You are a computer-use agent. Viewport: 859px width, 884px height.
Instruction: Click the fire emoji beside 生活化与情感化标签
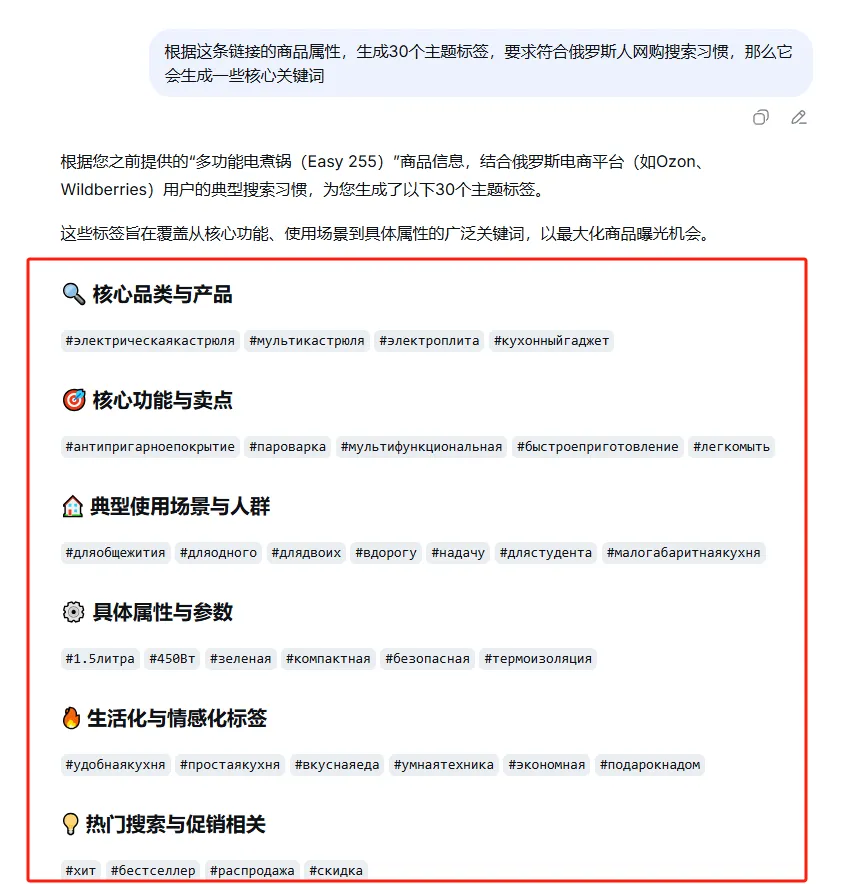pos(71,718)
